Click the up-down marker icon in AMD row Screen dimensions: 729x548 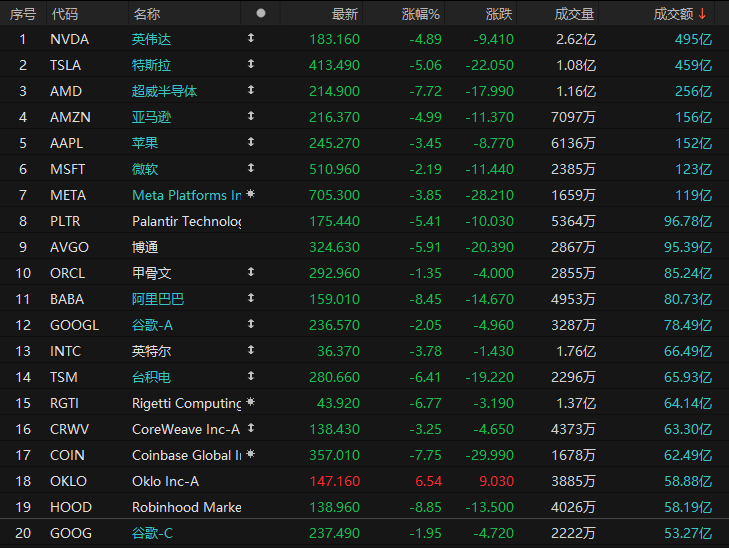pyautogui.click(x=251, y=90)
